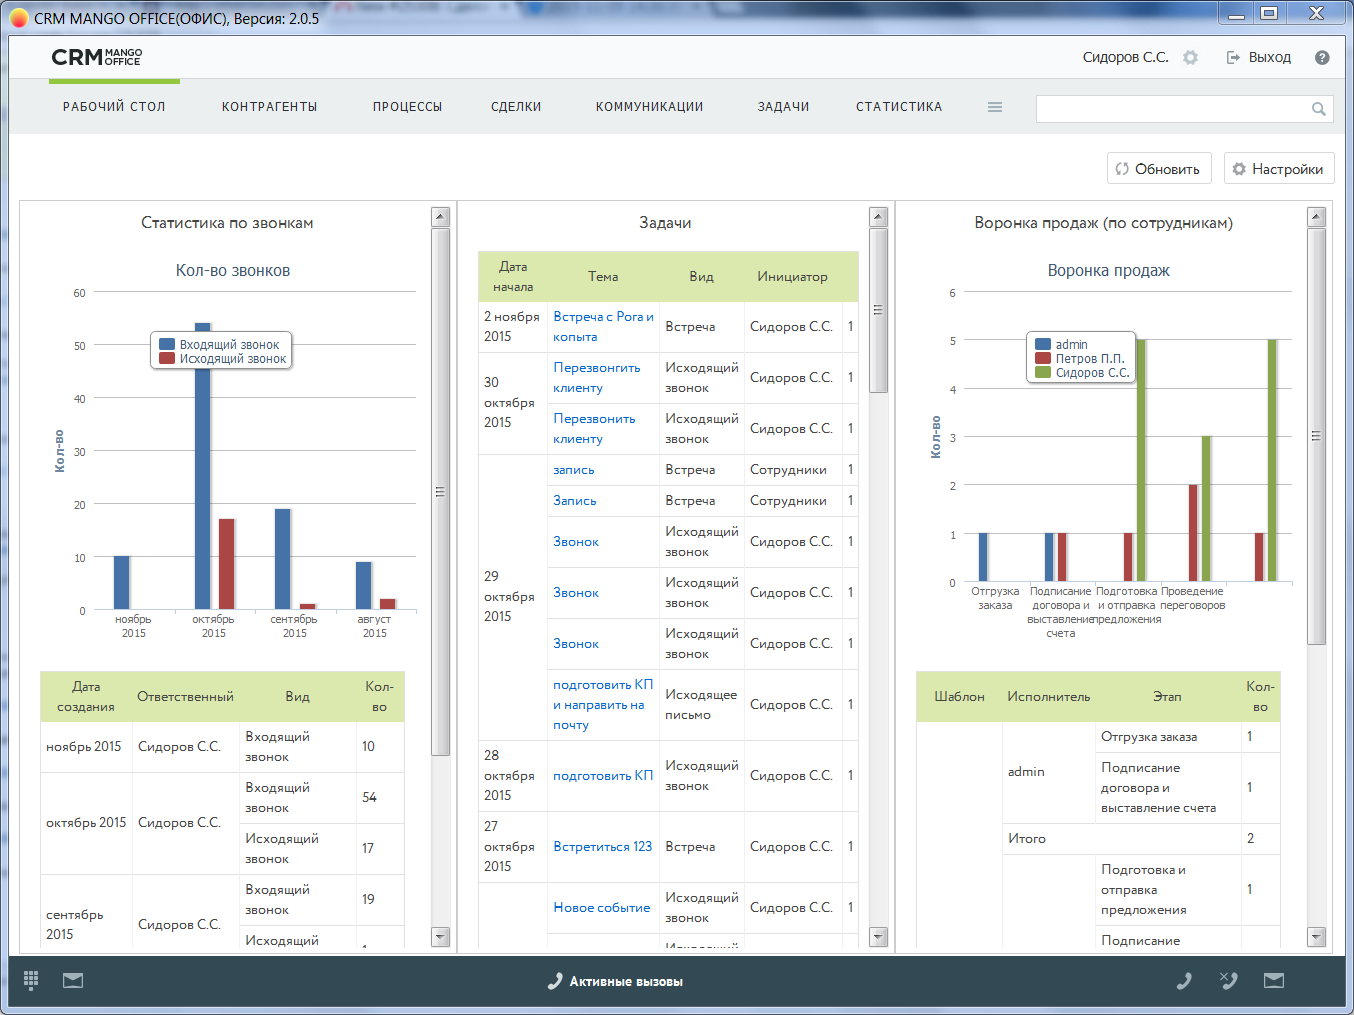Toggle Сидоров С.С. series in funnel legend
Image resolution: width=1354 pixels, height=1015 pixels.
(x=1043, y=373)
